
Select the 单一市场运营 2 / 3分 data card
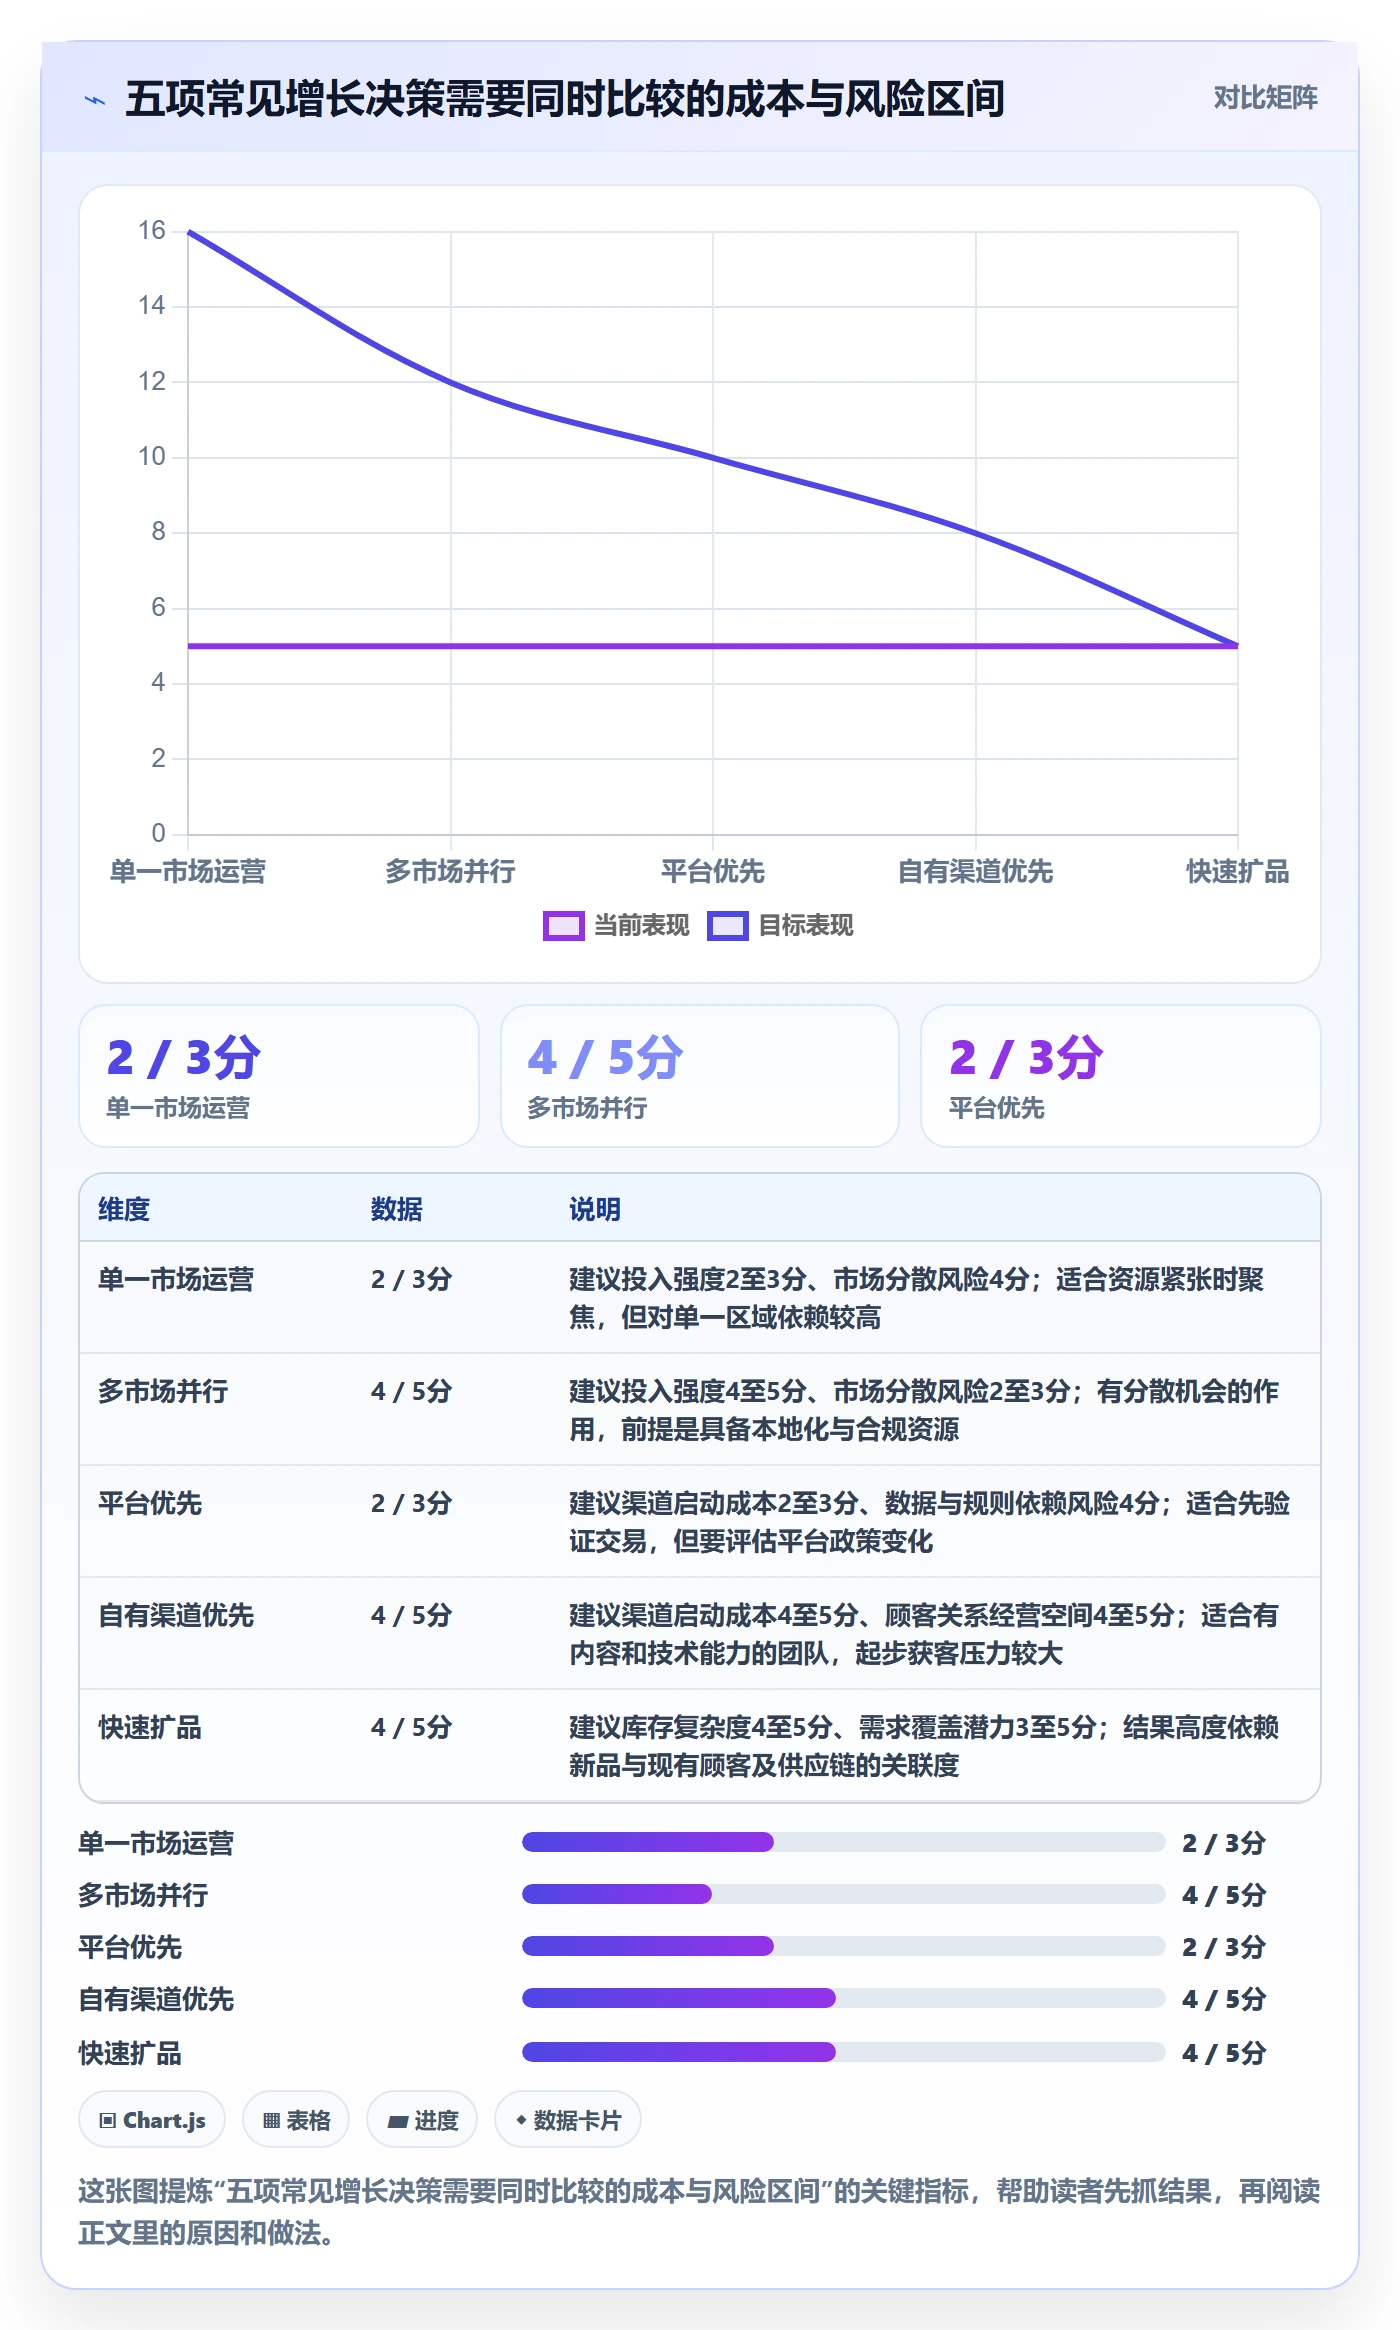(279, 1076)
